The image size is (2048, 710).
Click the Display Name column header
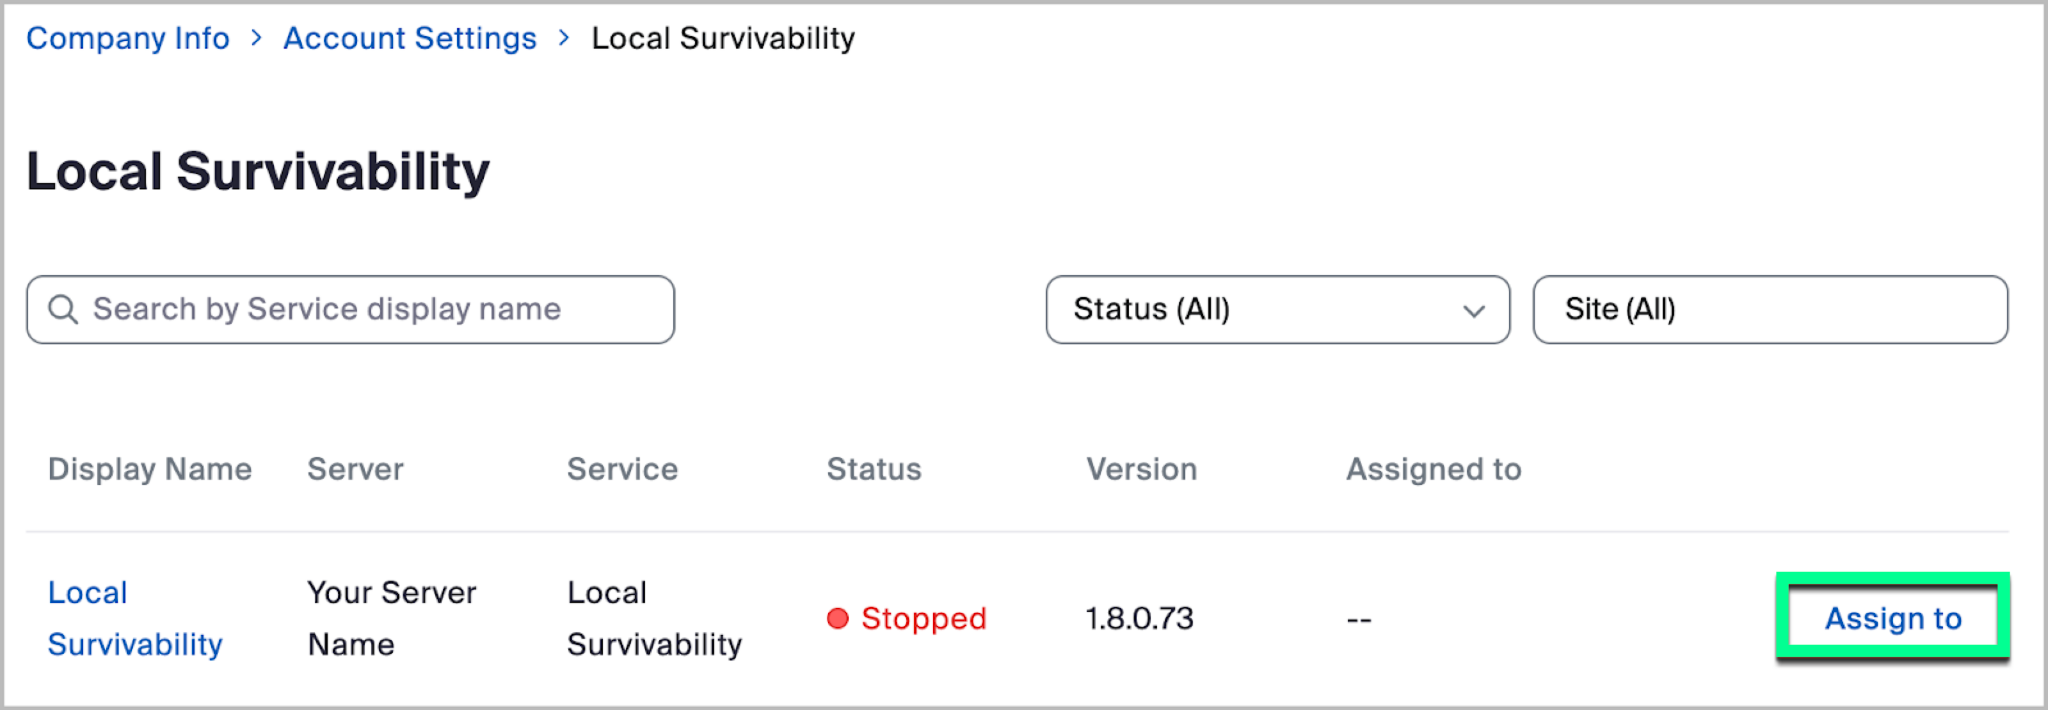pos(150,469)
